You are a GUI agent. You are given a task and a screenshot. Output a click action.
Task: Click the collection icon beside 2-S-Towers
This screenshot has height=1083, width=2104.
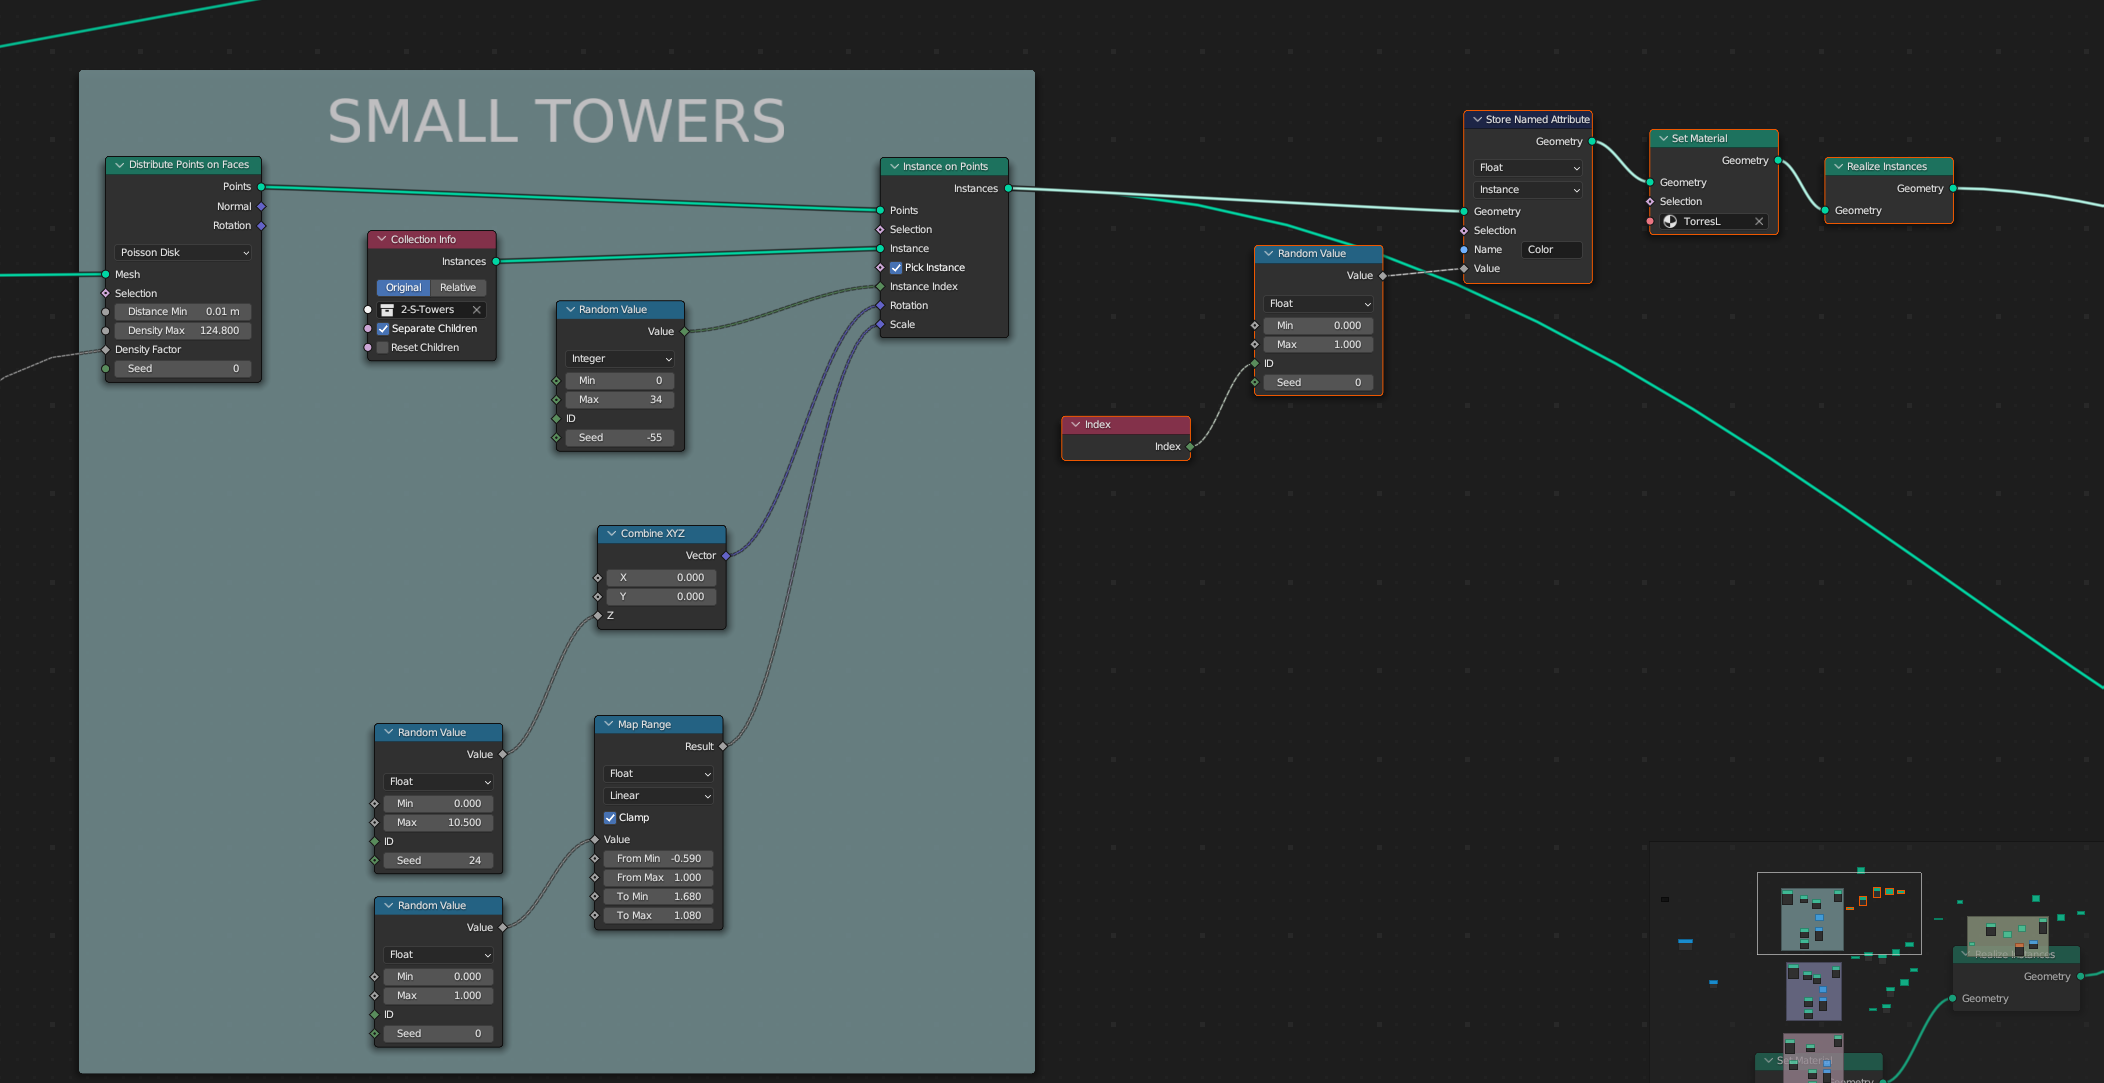point(387,310)
